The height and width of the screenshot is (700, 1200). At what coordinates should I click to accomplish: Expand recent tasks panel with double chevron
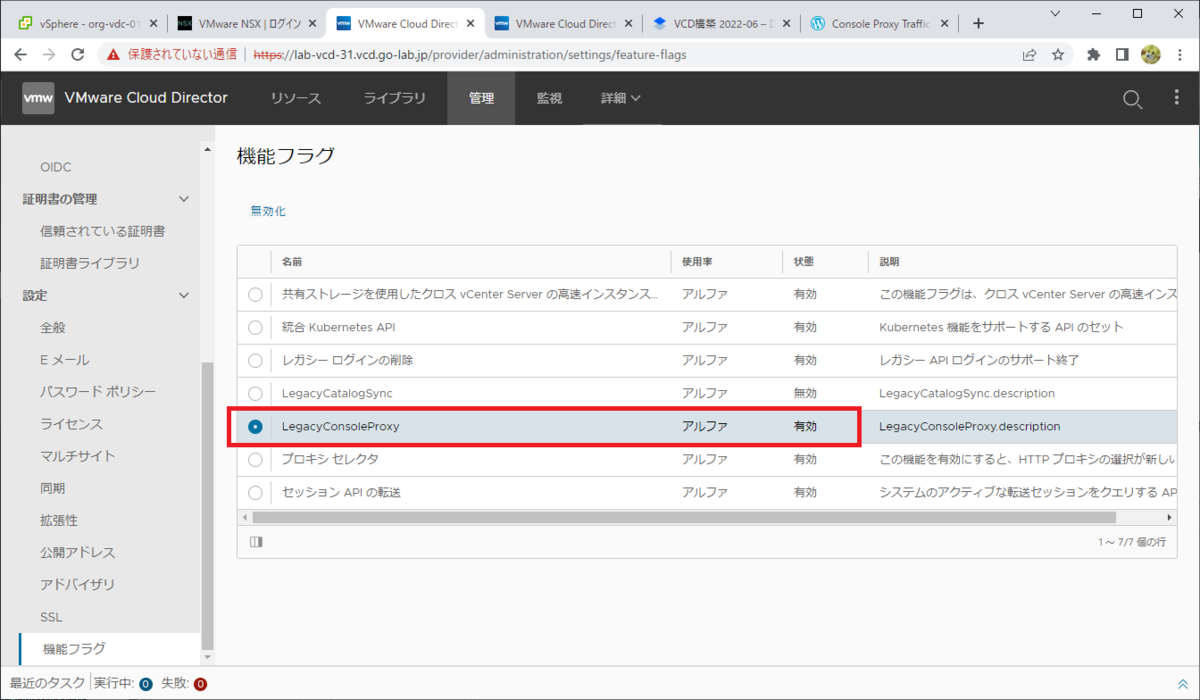point(1183,684)
